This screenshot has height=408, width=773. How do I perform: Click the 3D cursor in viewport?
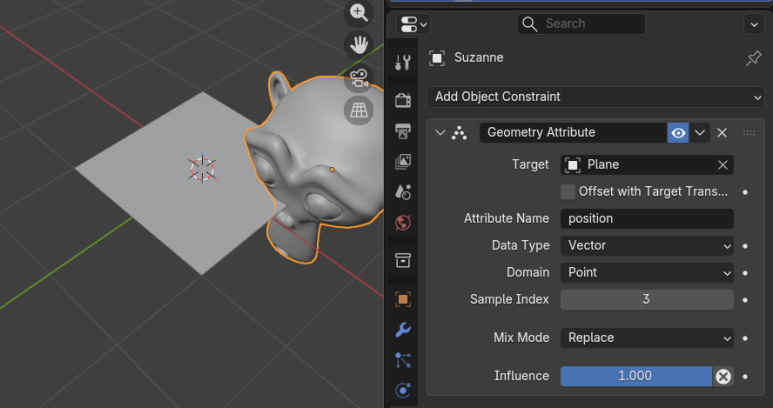[x=203, y=170]
